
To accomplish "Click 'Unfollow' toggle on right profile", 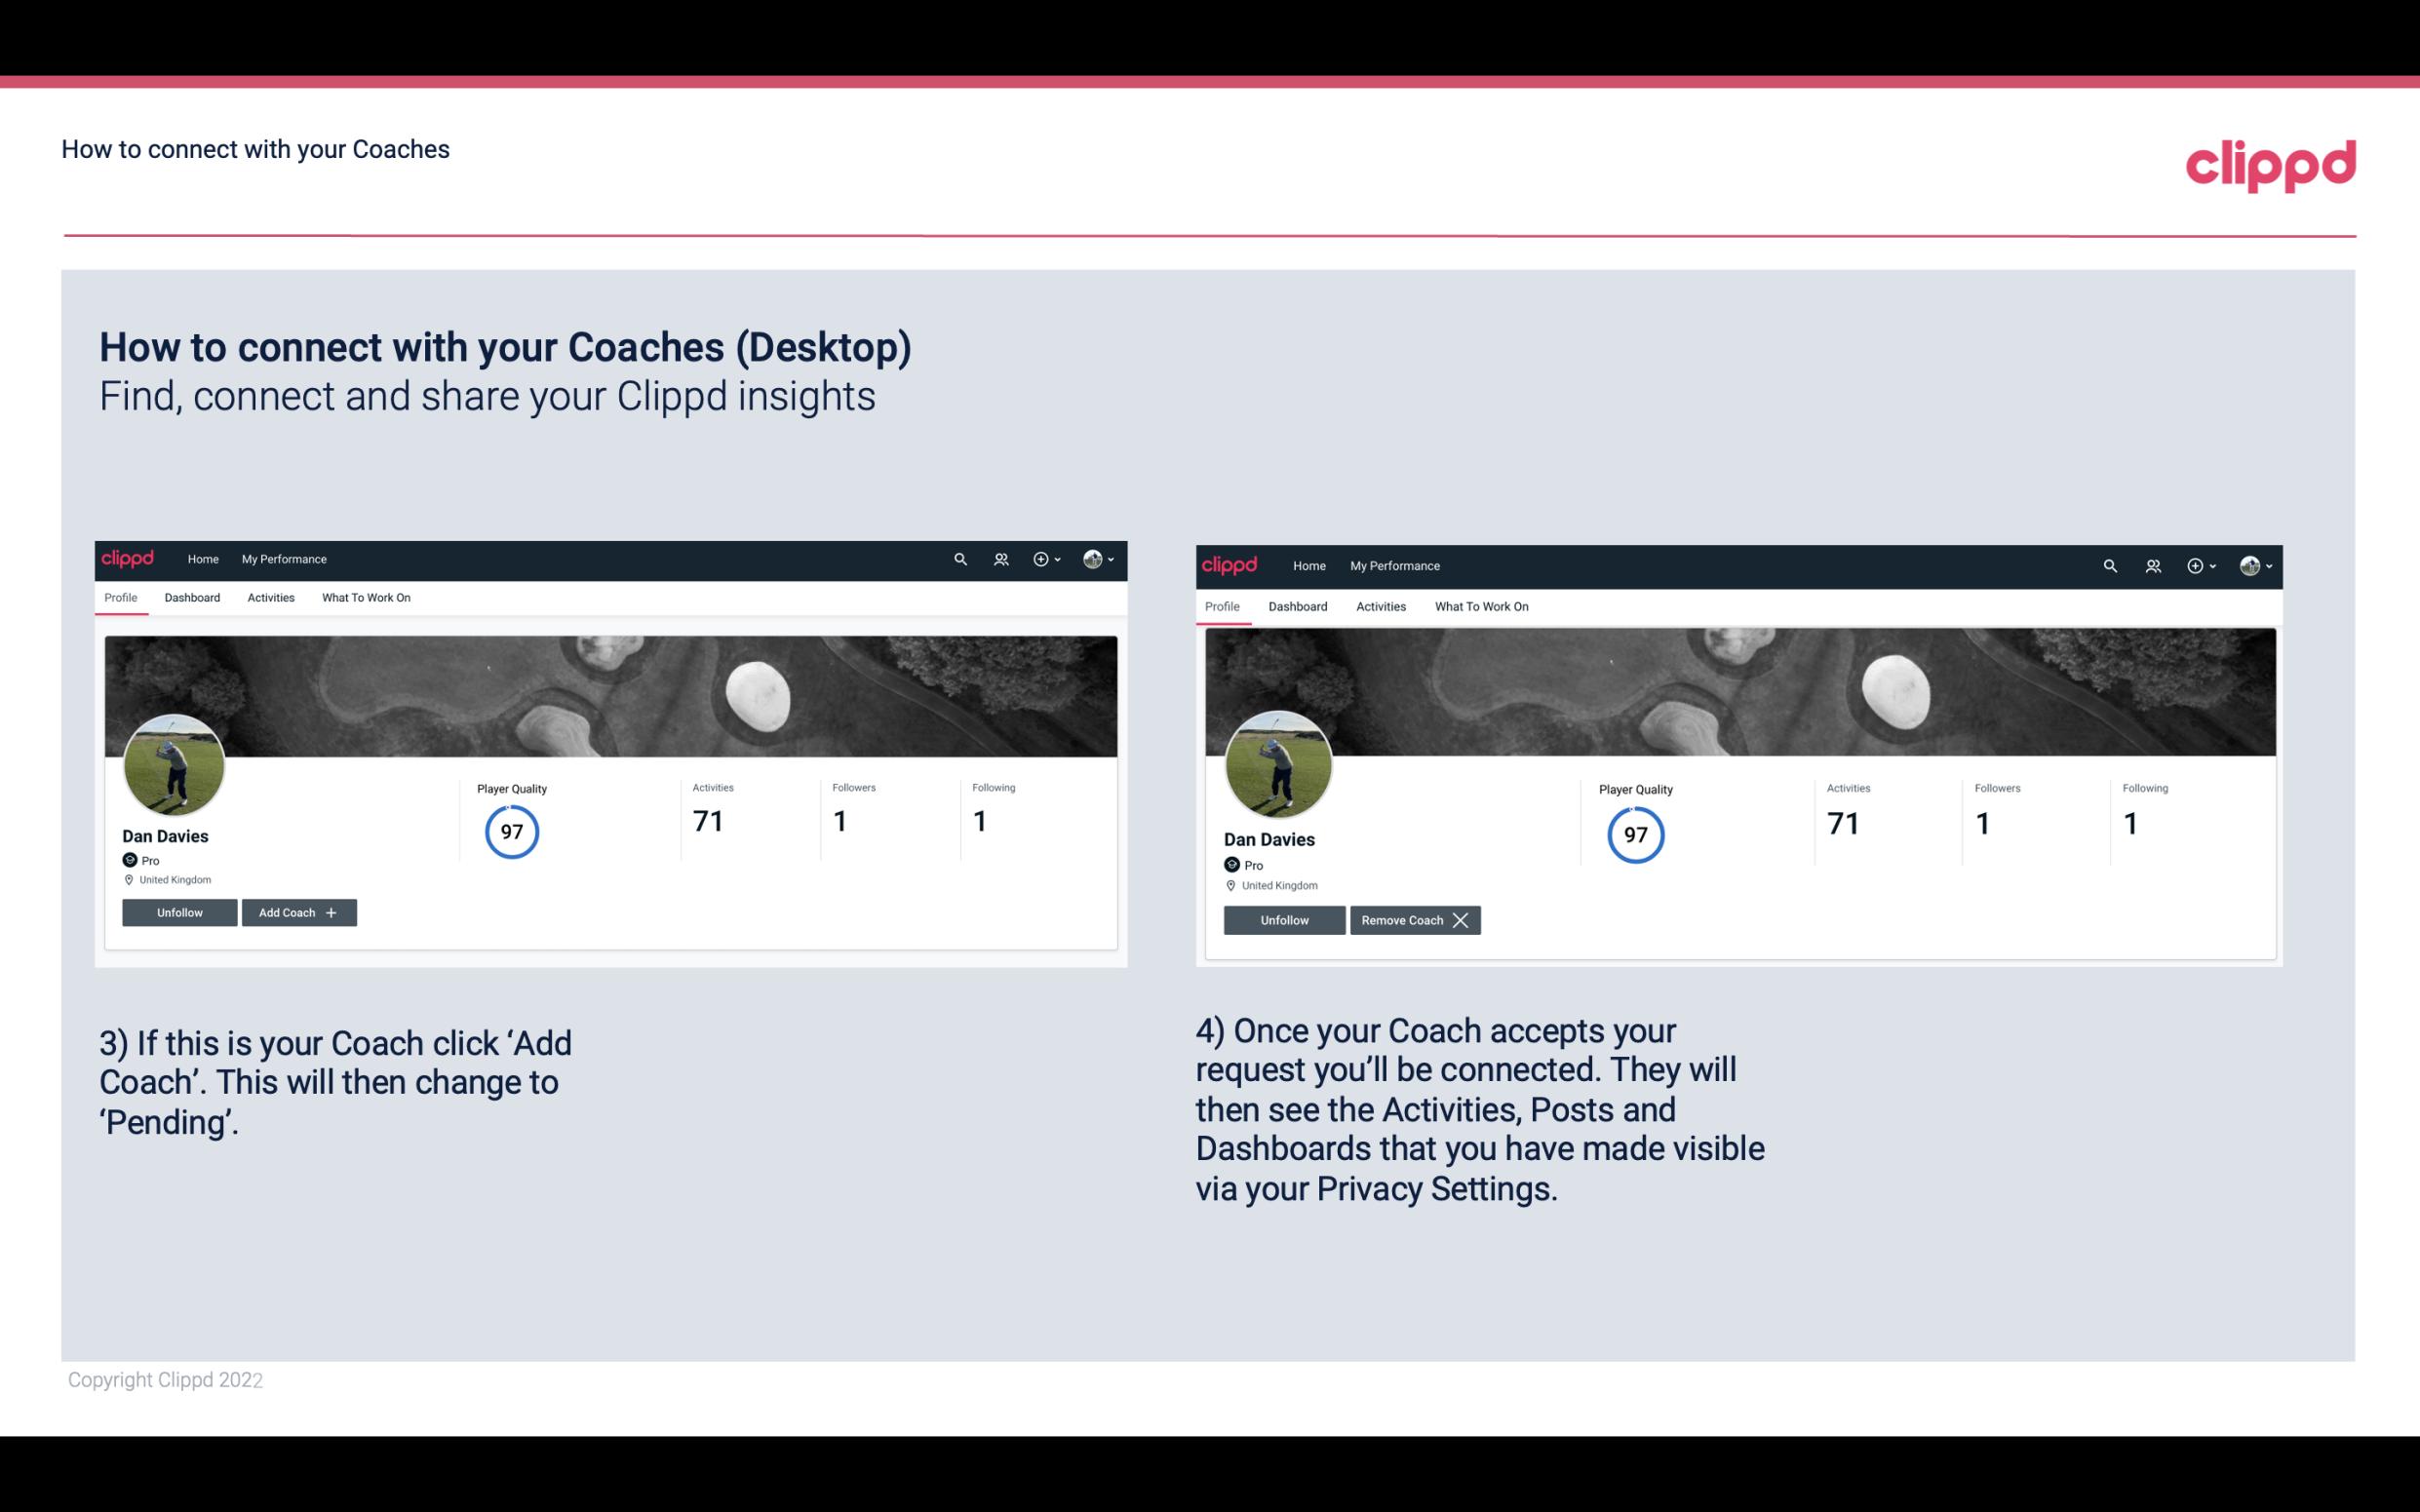I will pyautogui.click(x=1284, y=919).
